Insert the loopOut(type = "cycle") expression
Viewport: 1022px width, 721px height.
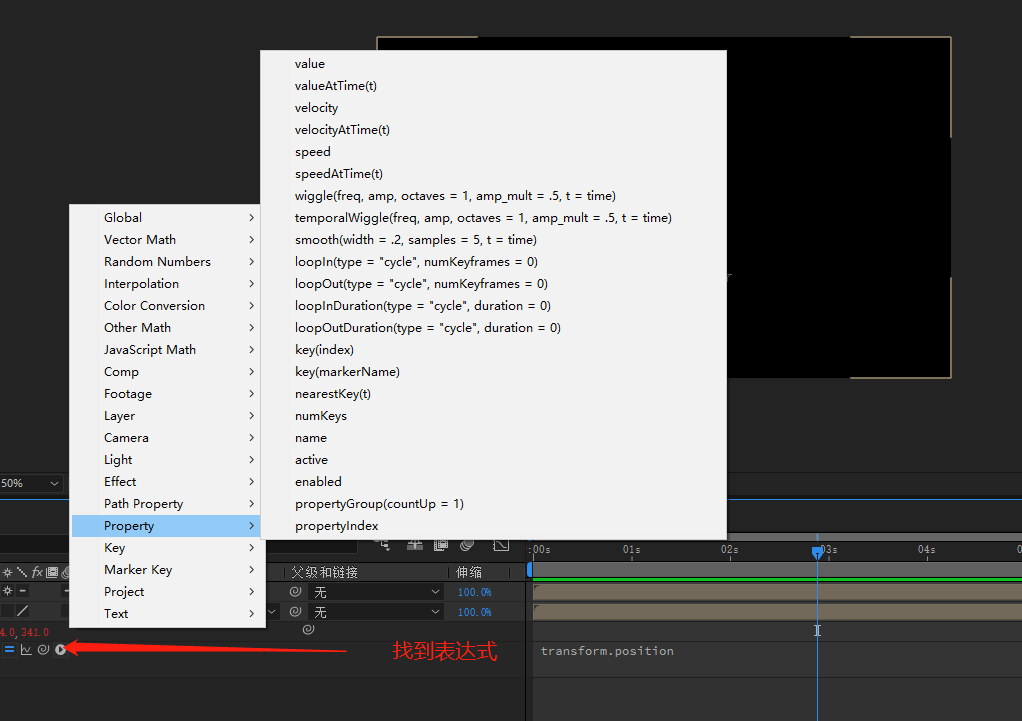[493, 284]
